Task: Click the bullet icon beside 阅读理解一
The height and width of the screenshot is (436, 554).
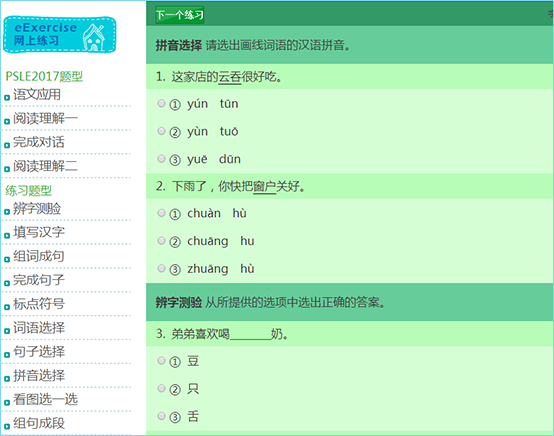Action: coord(7,121)
